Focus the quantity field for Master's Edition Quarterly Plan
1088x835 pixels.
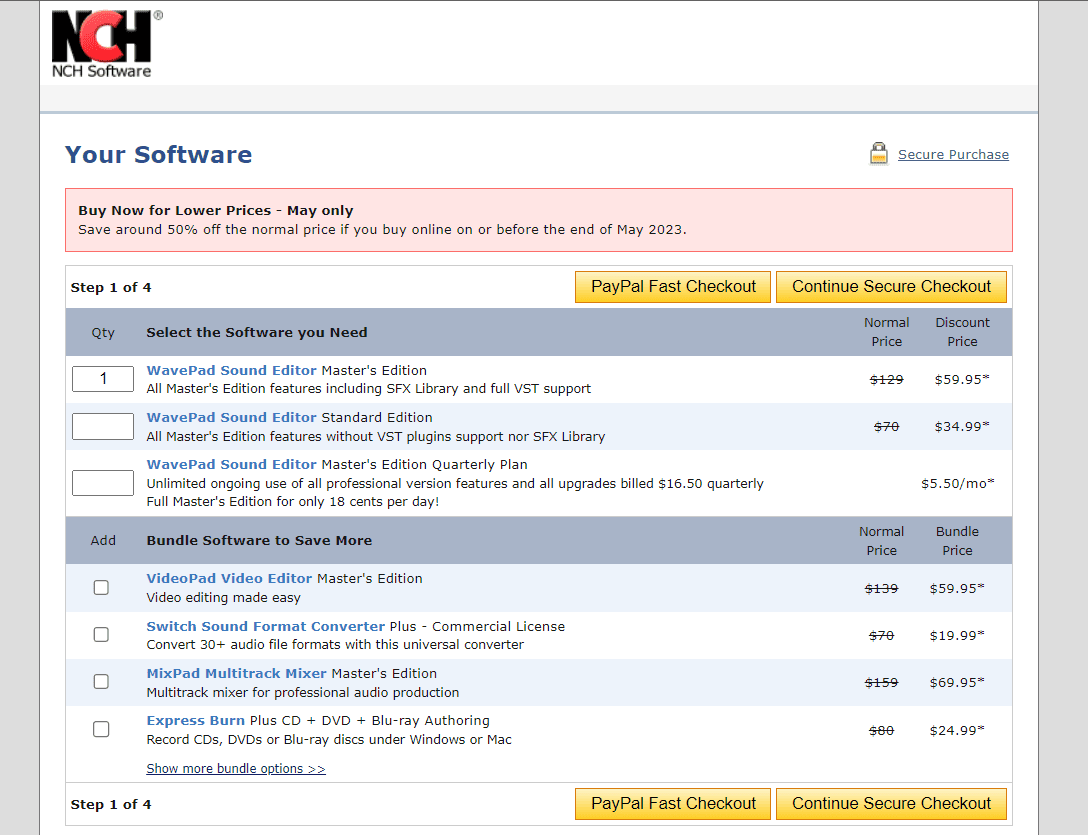click(103, 483)
